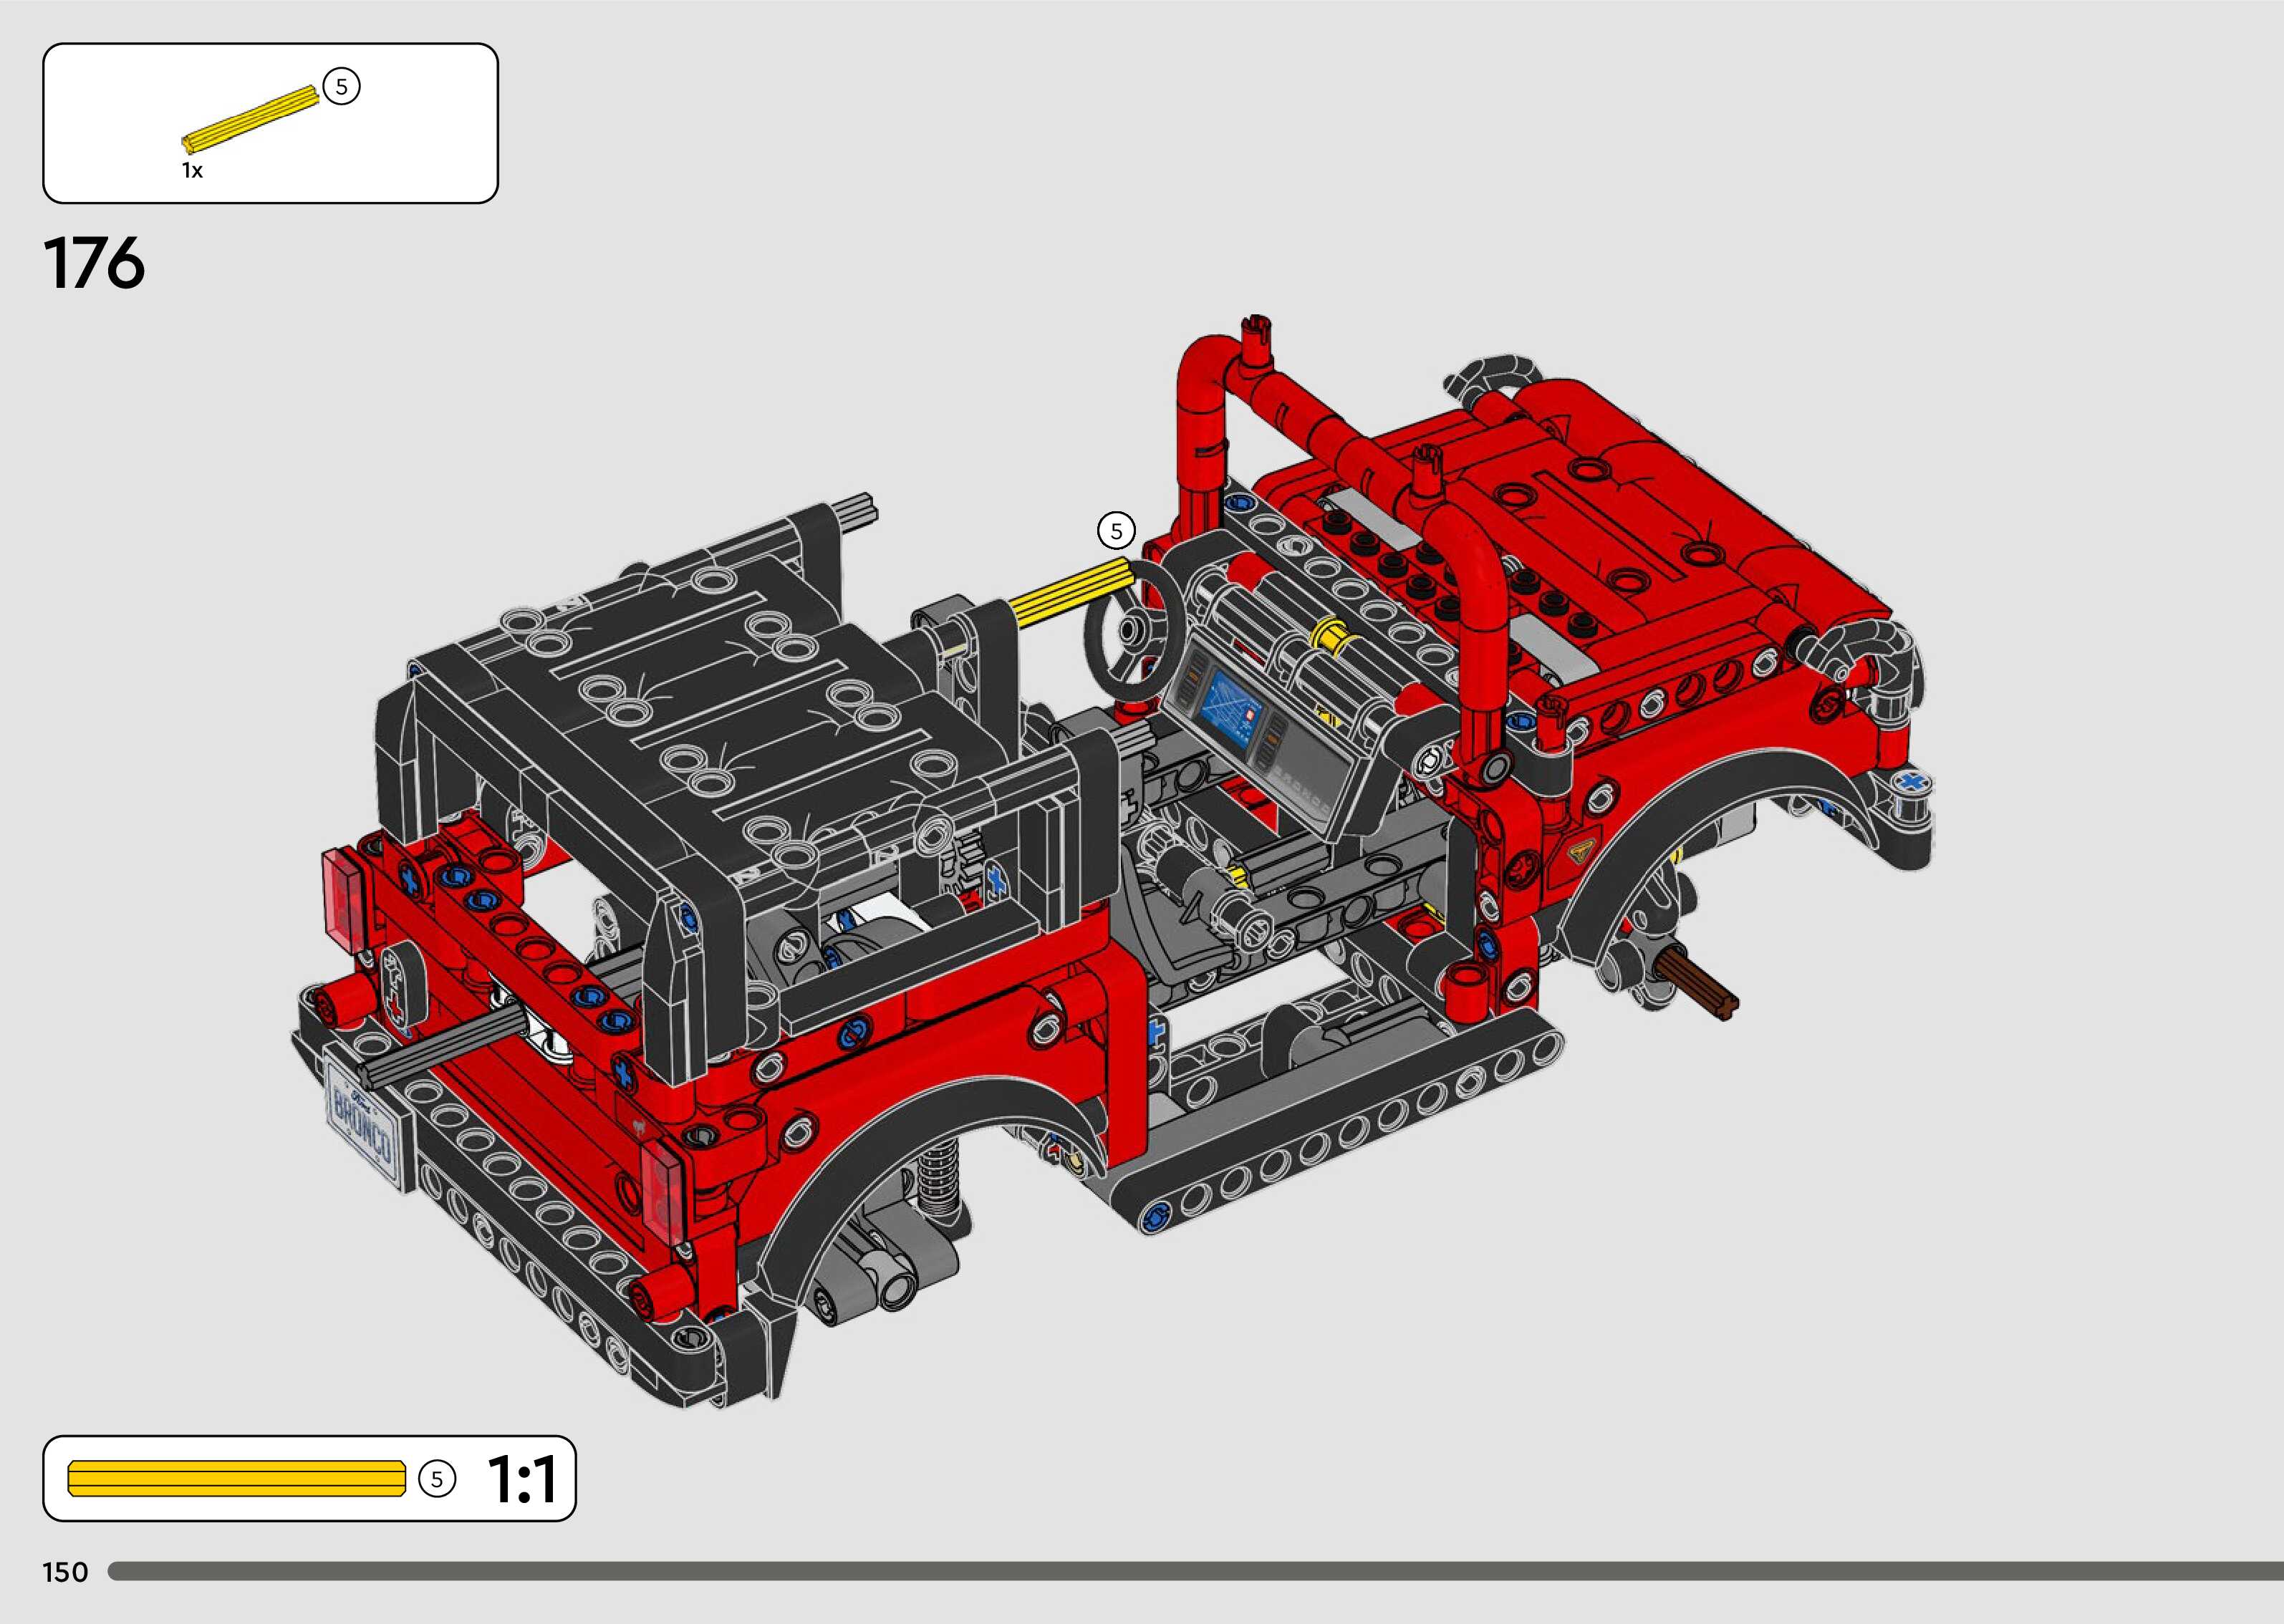Click the brown axle at front wheel hub
The width and height of the screenshot is (2284, 1624).
pyautogui.click(x=1696, y=982)
